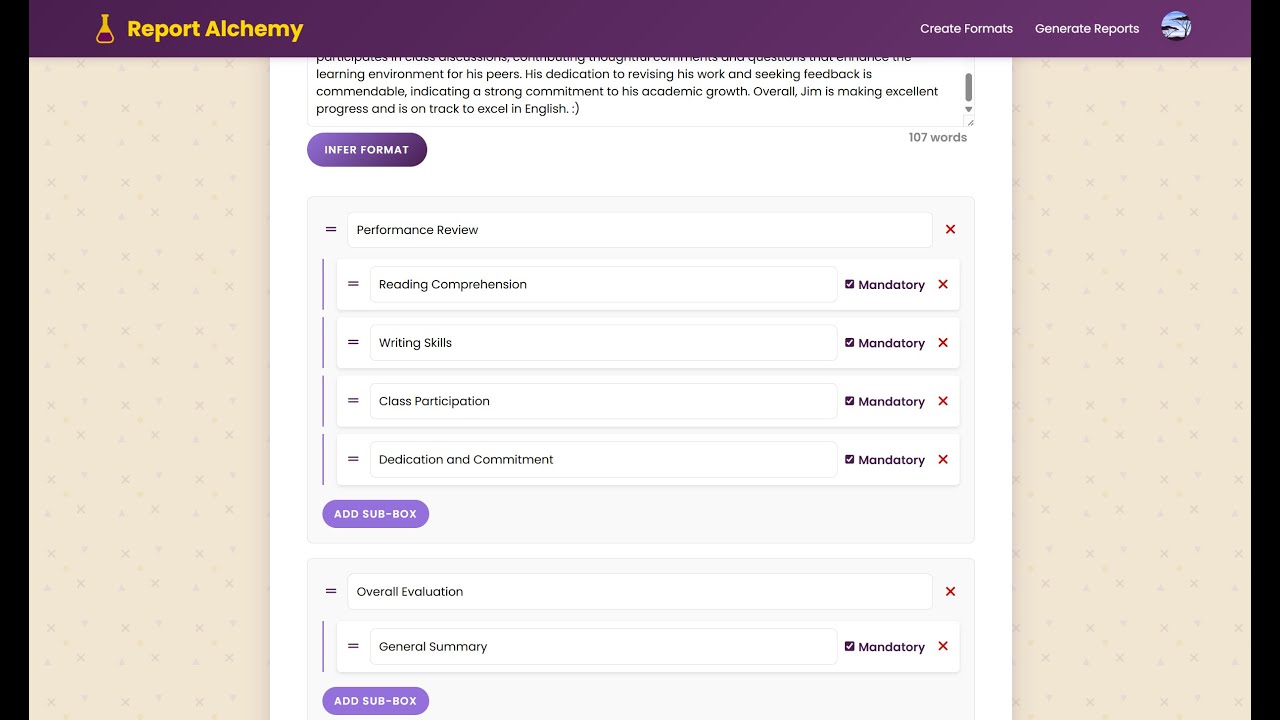The image size is (1280, 720).
Task: Grab the Class Participation drag handle
Action: click(353, 401)
